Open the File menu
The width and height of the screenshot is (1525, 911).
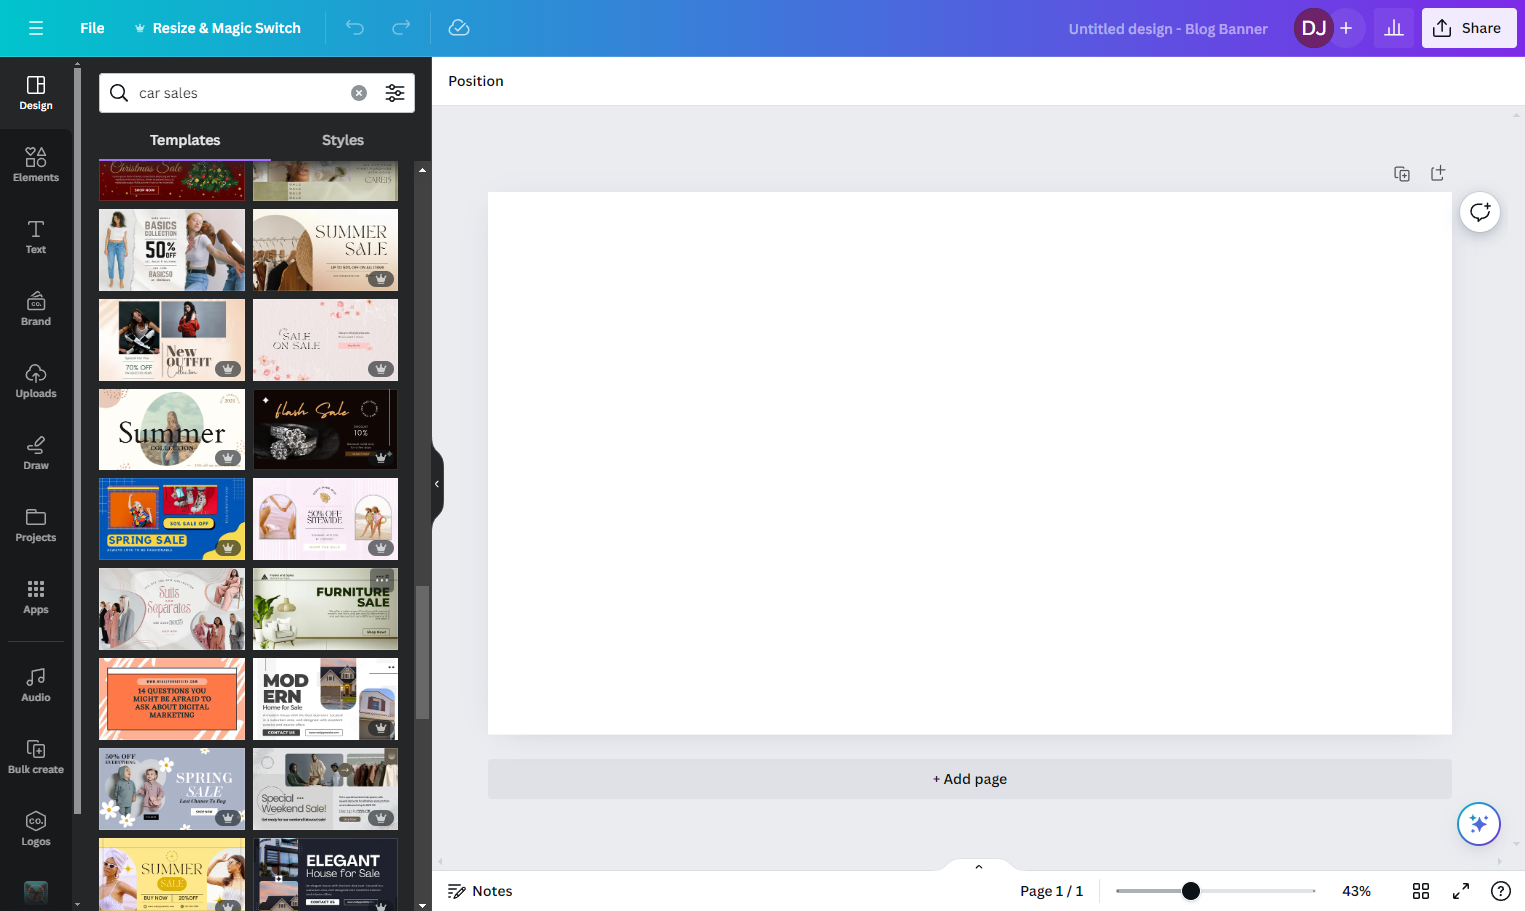(92, 28)
